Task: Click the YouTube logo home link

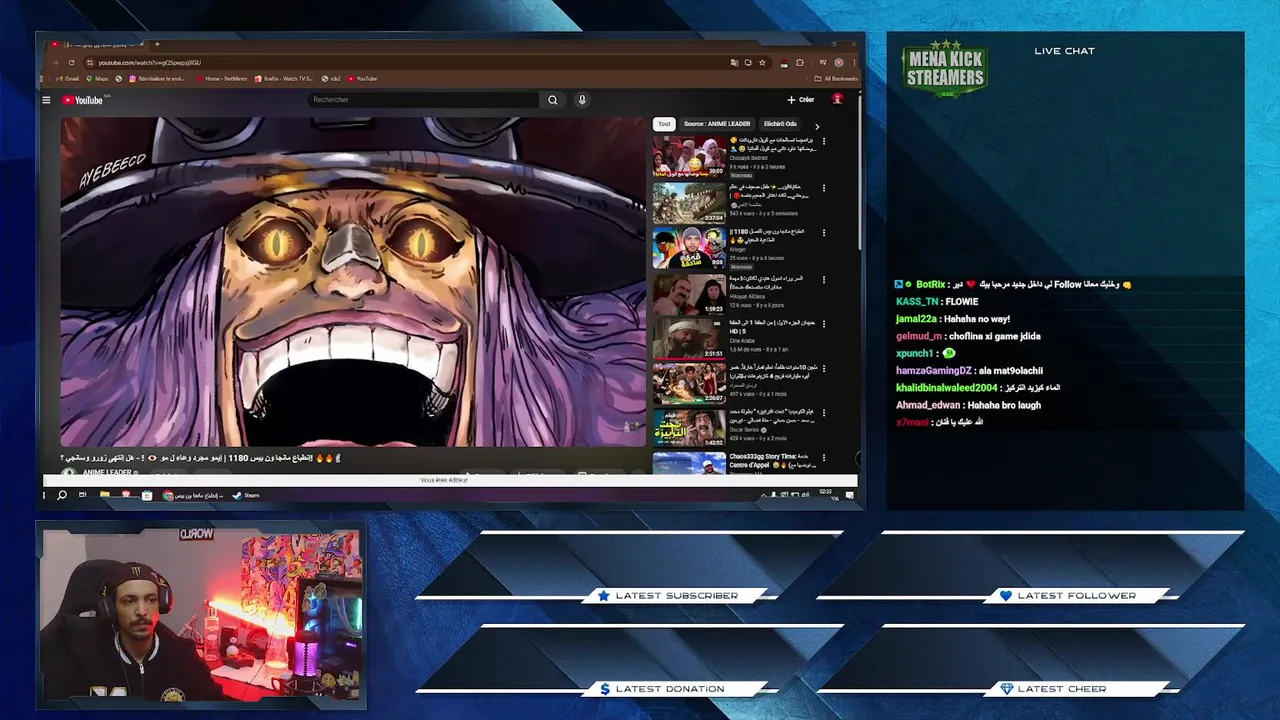Action: 82,100
